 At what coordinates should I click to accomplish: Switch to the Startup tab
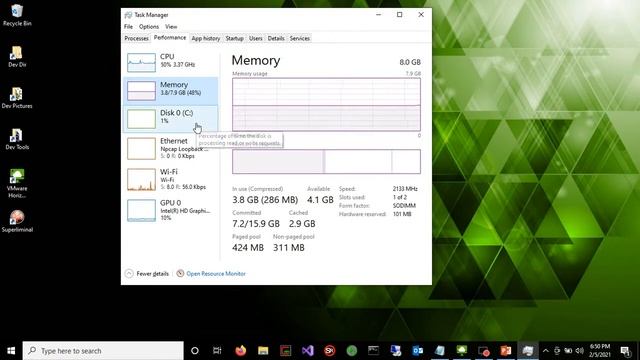click(234, 38)
